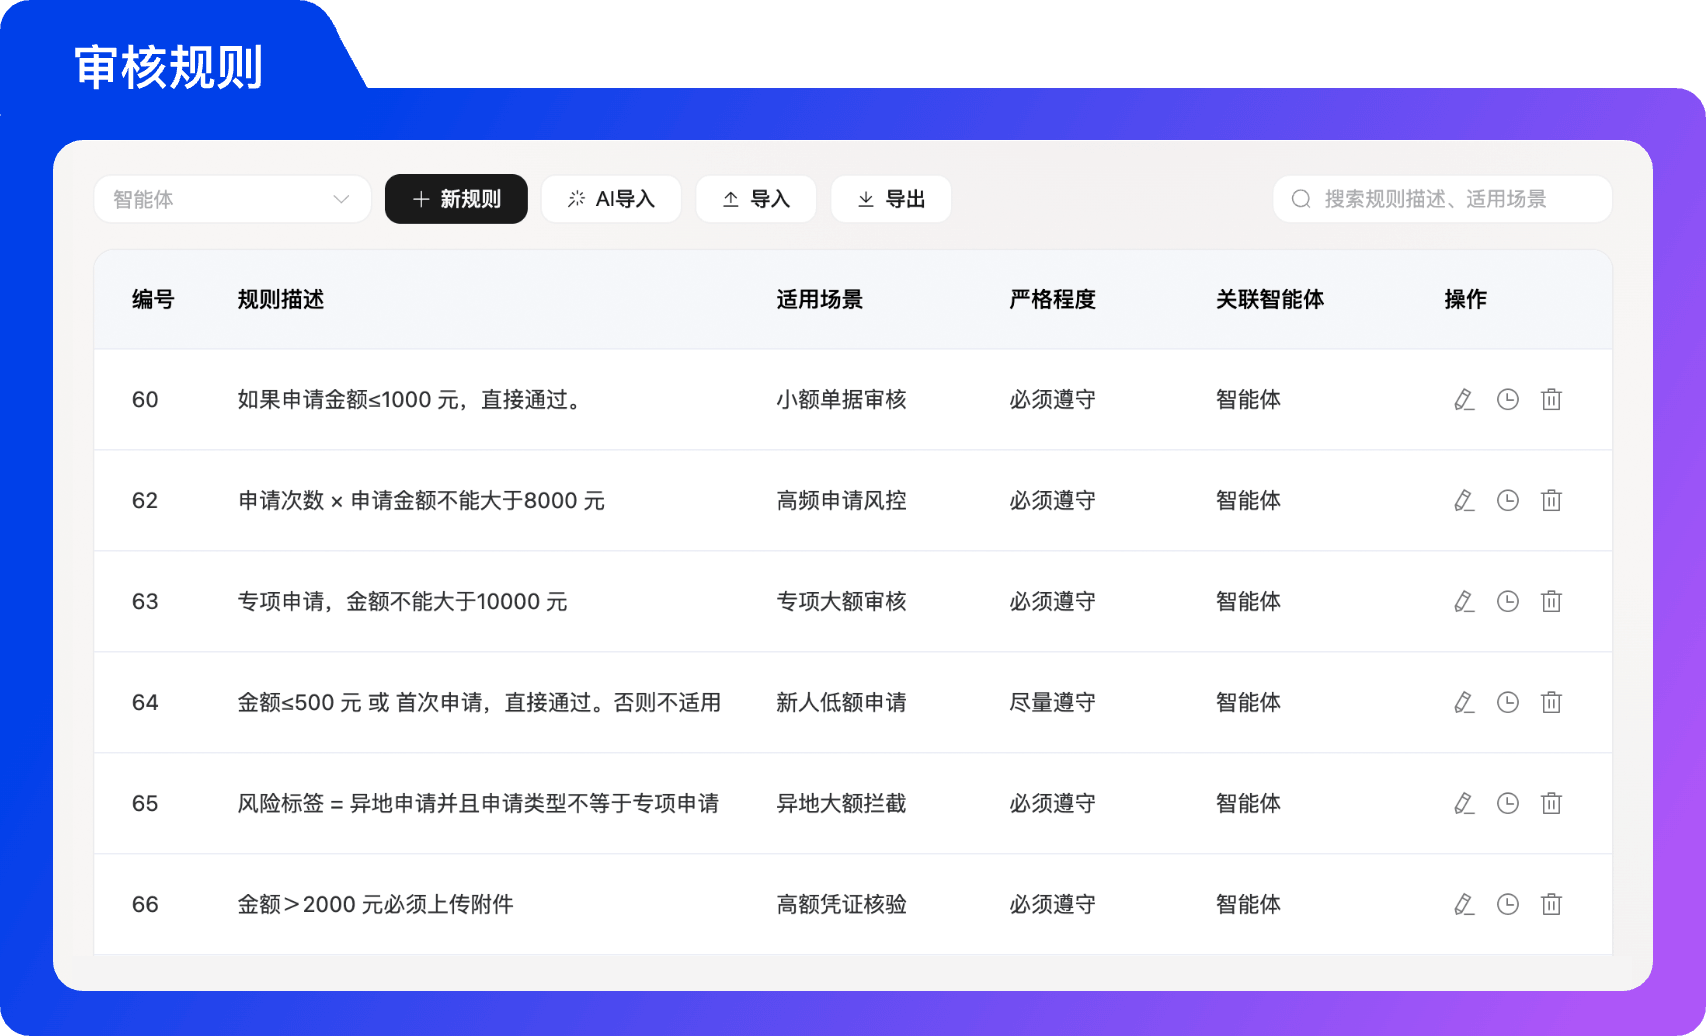This screenshot has height=1036, width=1706.
Task: Edit rule 60 with pencil icon
Action: (1464, 400)
